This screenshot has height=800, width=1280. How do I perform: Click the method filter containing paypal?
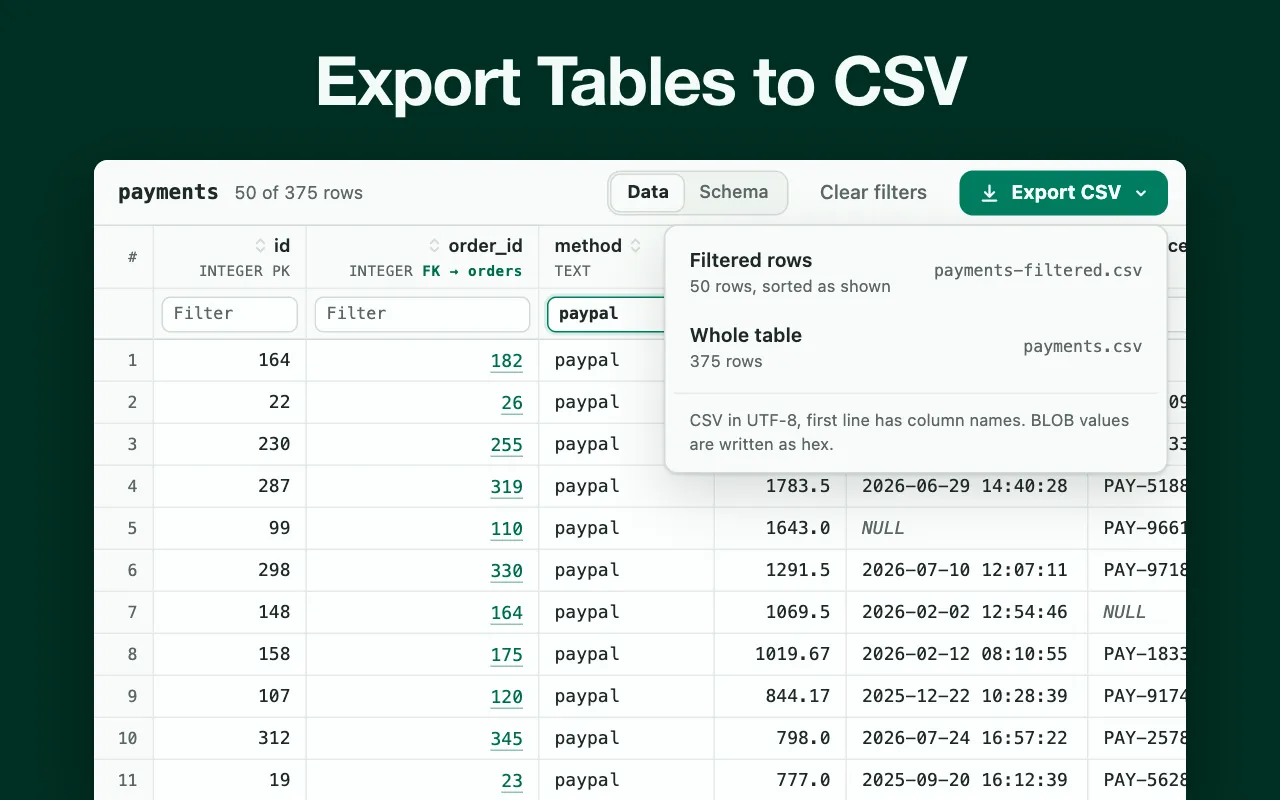click(607, 314)
